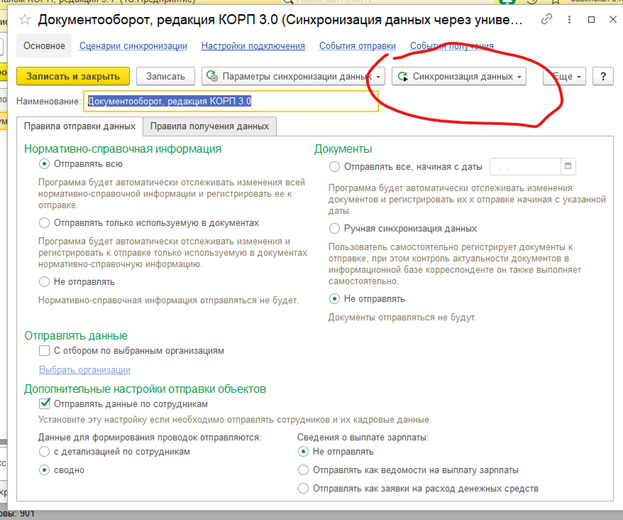The width and height of the screenshot is (623, 520).
Task: Click into the Наименование field
Action: [230, 101]
